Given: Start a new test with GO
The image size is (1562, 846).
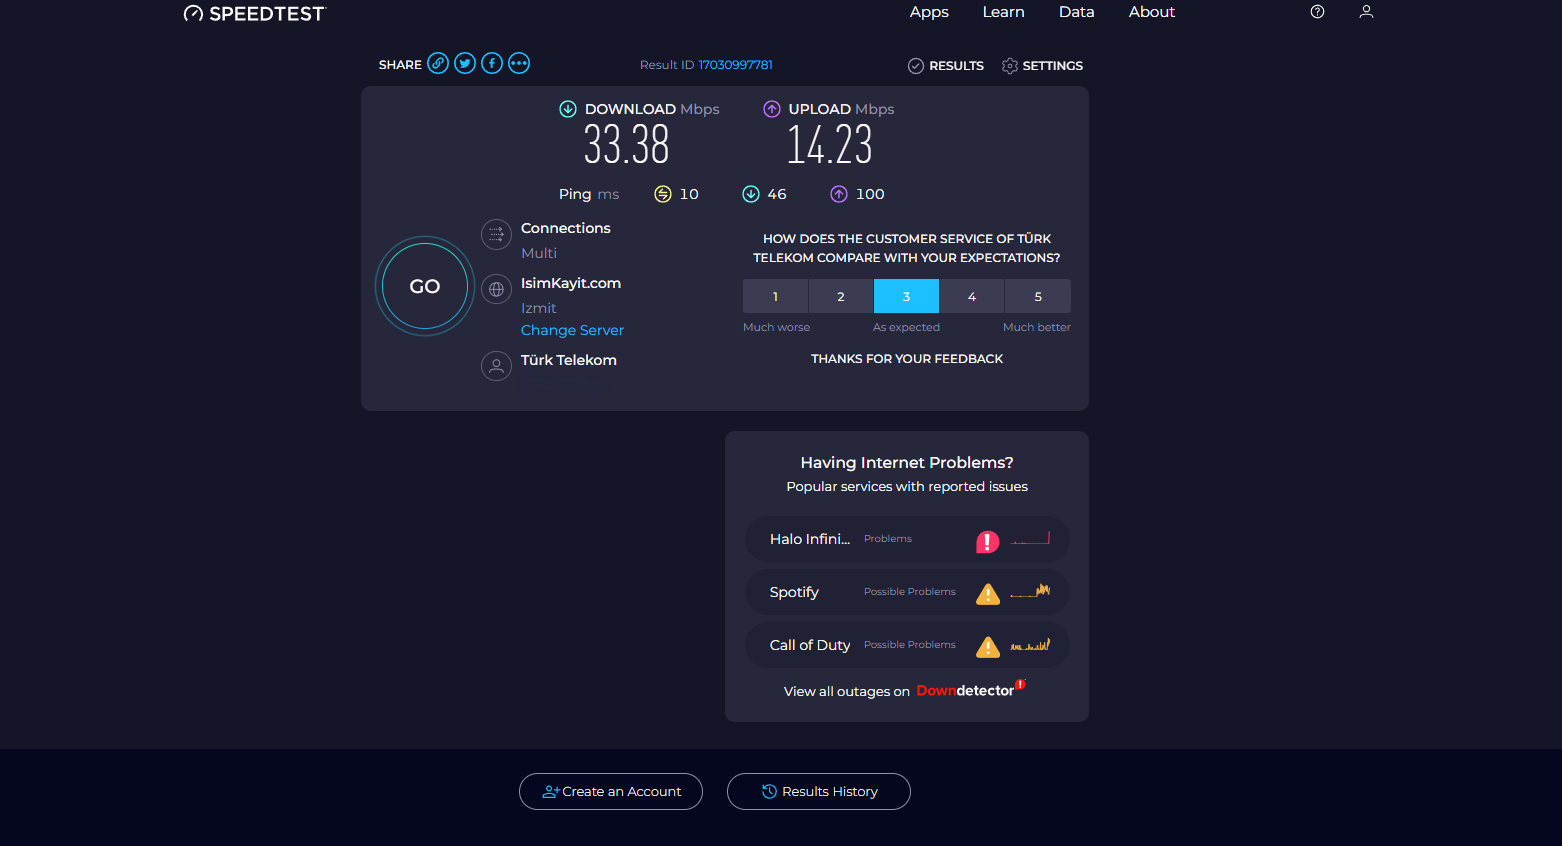Looking at the screenshot, I should pos(425,286).
